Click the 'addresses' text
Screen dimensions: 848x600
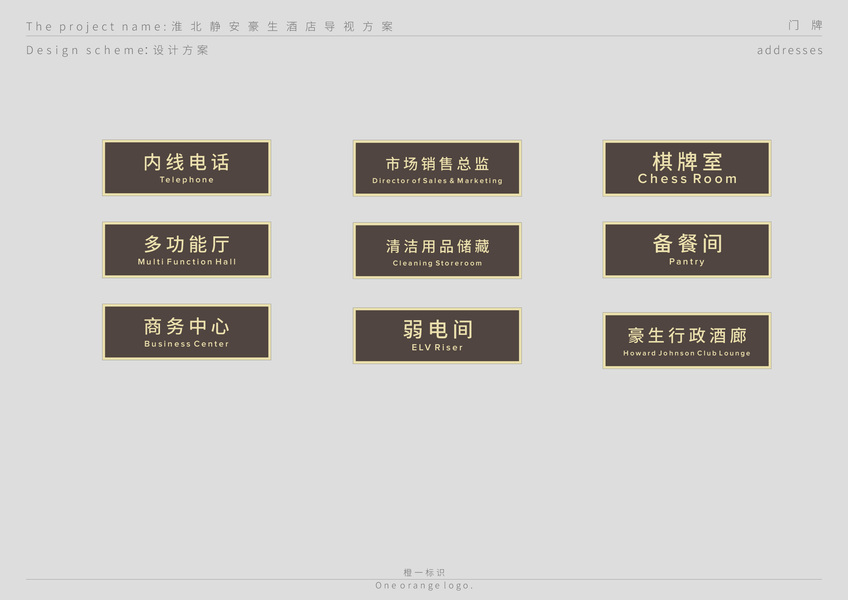pos(790,50)
